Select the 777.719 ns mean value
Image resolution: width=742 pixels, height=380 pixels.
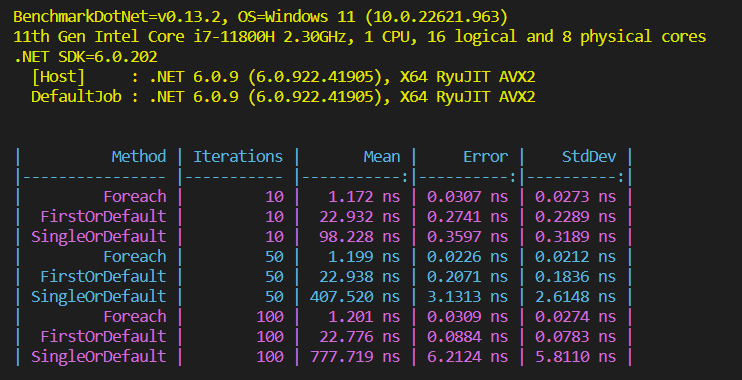[355, 356]
